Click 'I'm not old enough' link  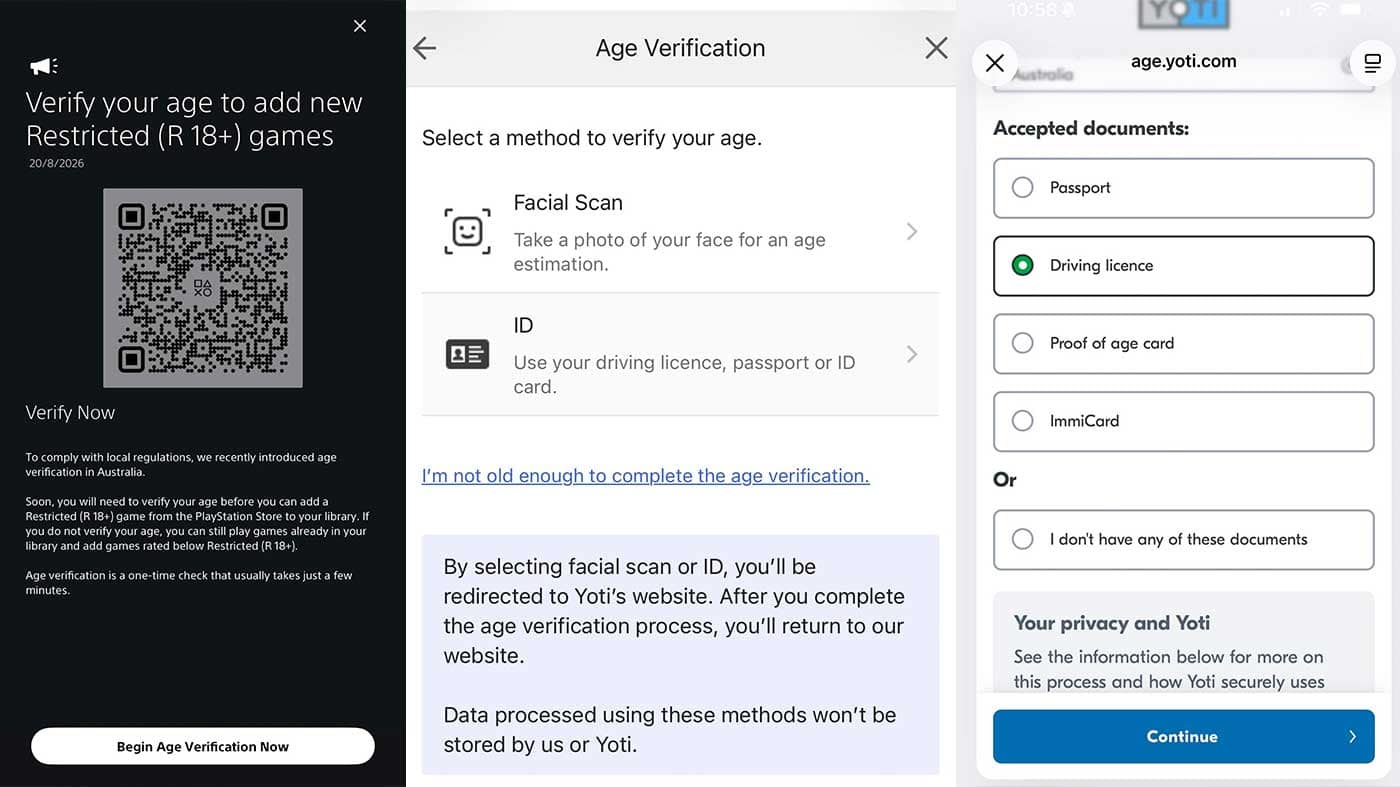[x=646, y=476]
